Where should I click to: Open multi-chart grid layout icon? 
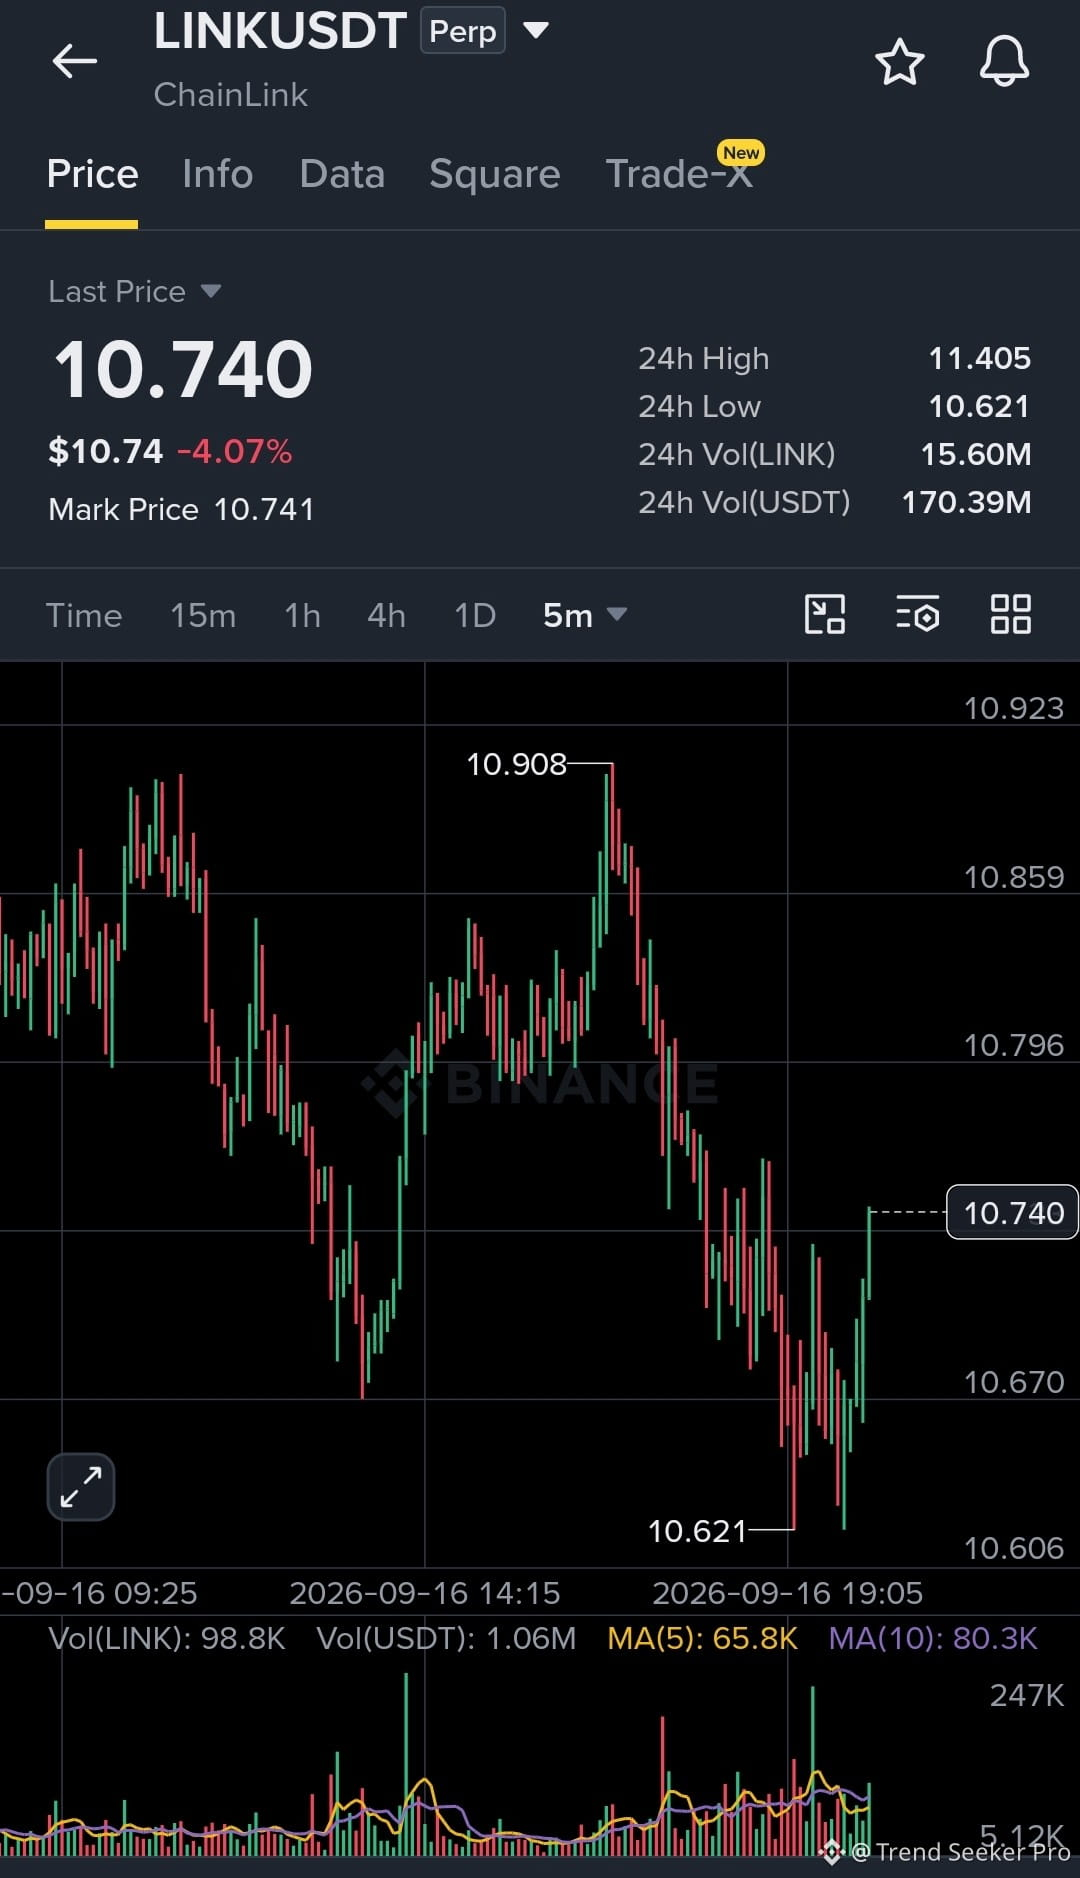pyautogui.click(x=1010, y=614)
